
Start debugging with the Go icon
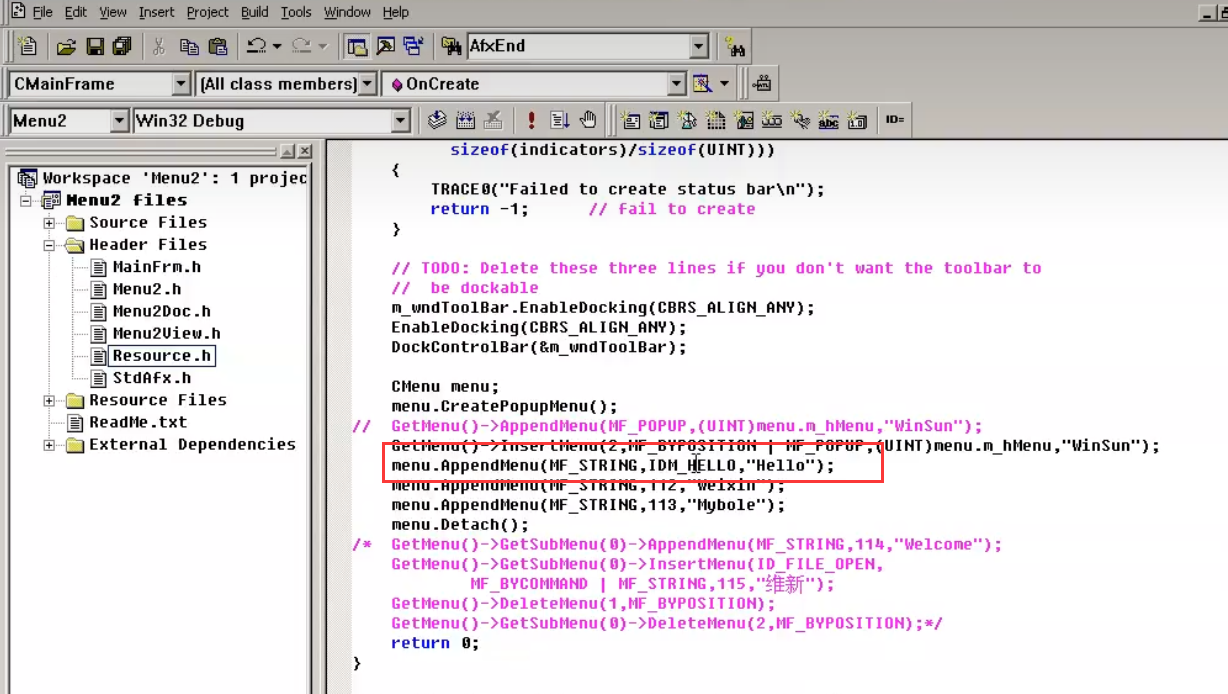[560, 121]
